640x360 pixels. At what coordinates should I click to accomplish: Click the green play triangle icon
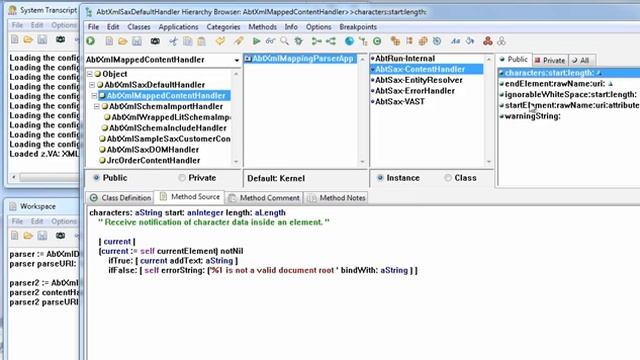[256, 41]
